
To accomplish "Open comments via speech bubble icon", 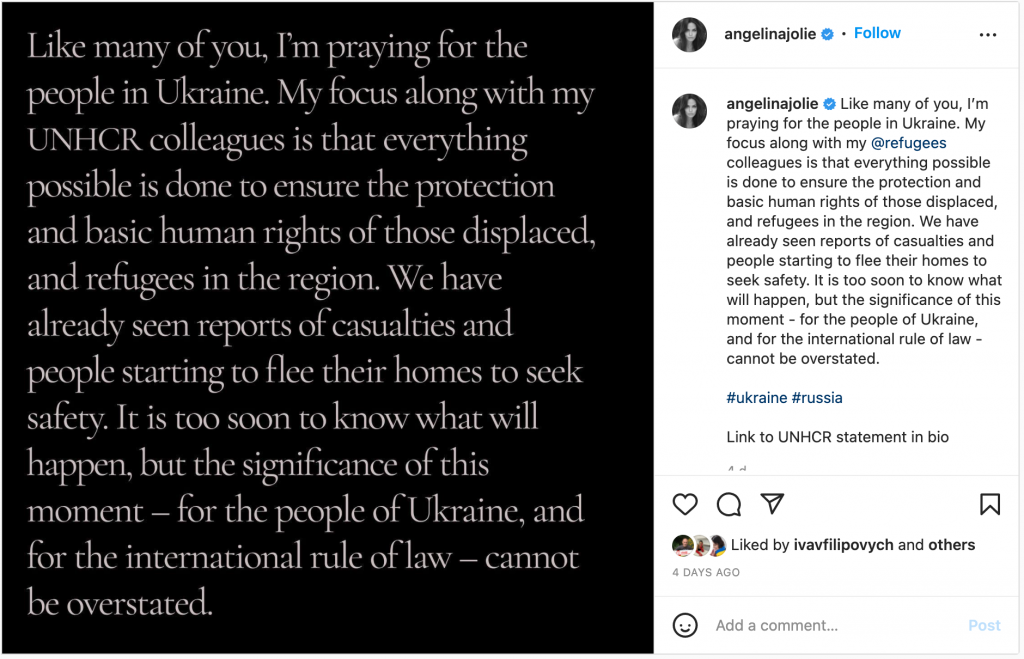I will coord(729,503).
